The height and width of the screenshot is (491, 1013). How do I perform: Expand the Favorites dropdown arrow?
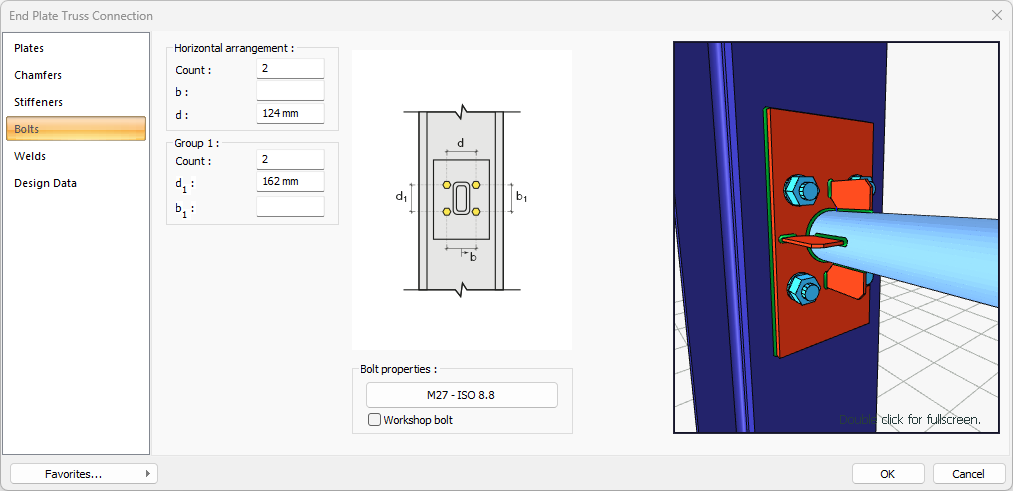tap(147, 474)
